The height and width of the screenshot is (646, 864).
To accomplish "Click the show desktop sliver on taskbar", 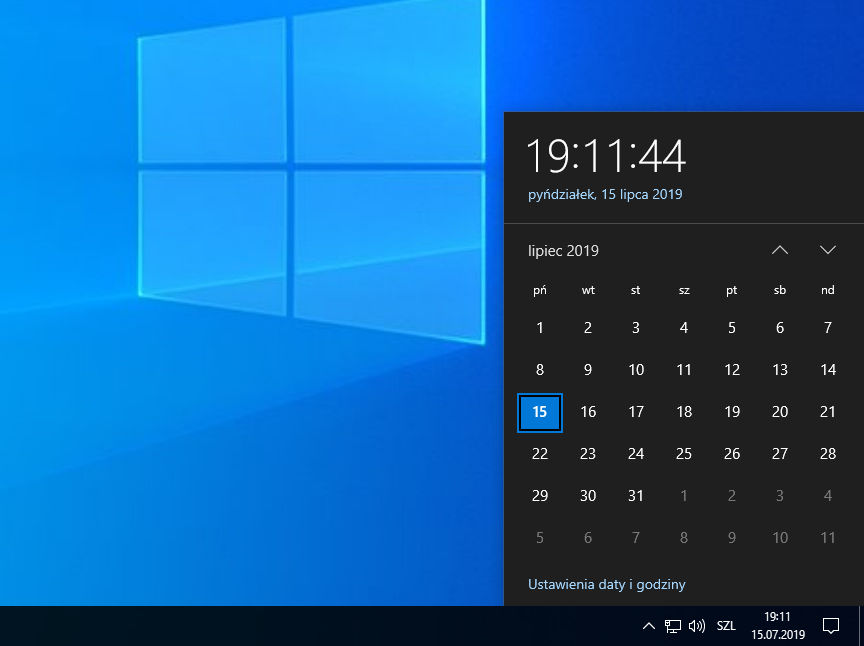I will pos(861,626).
